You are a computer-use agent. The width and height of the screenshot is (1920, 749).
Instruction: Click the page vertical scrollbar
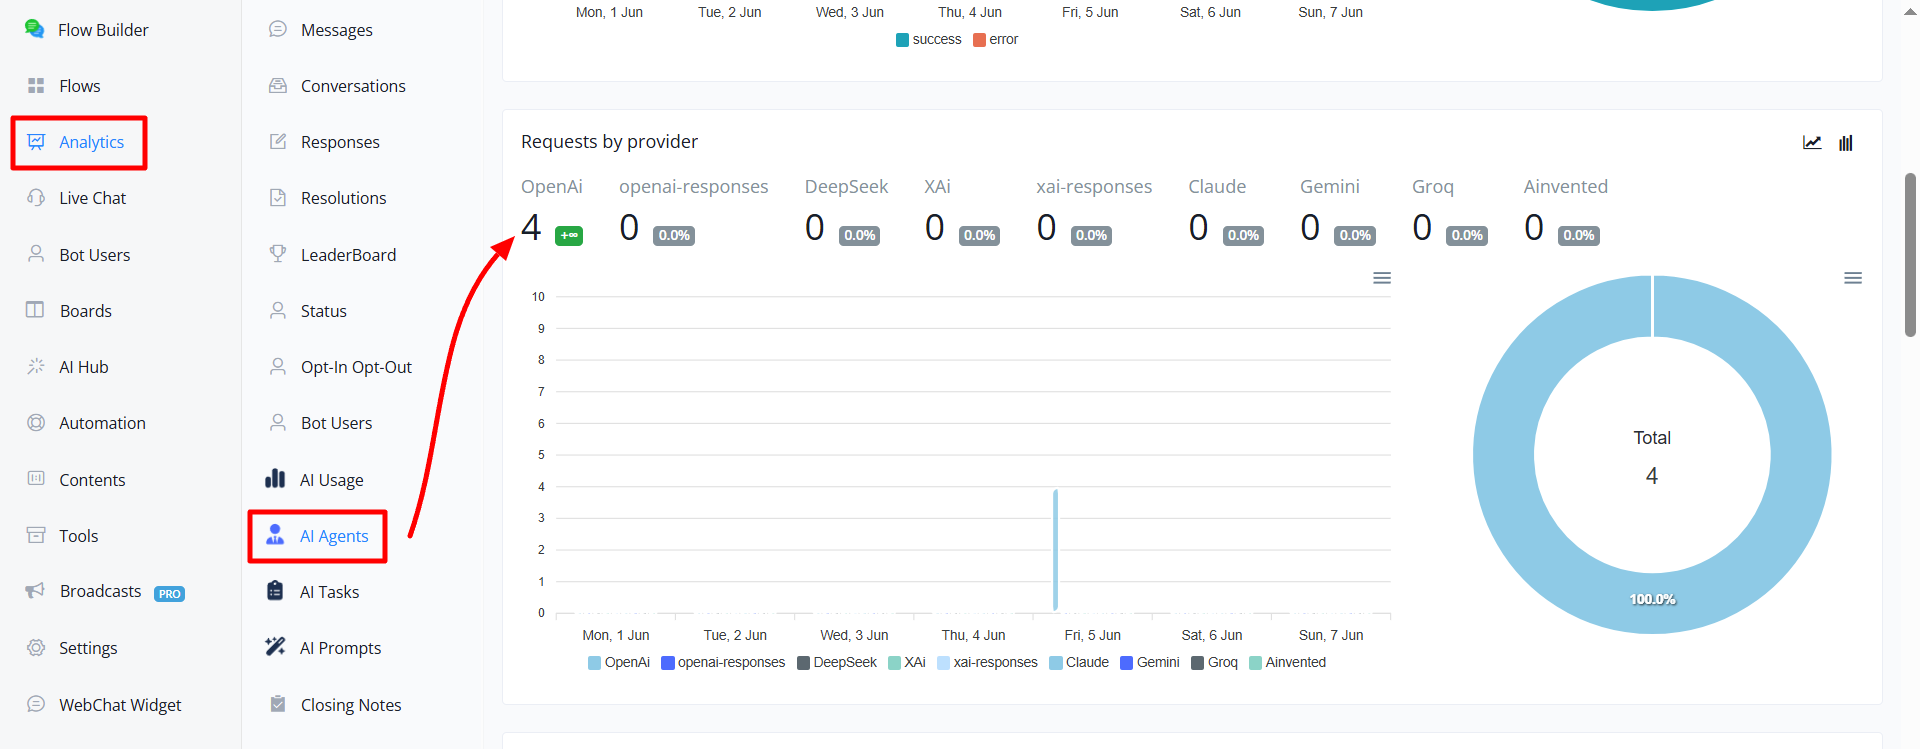(1910, 255)
